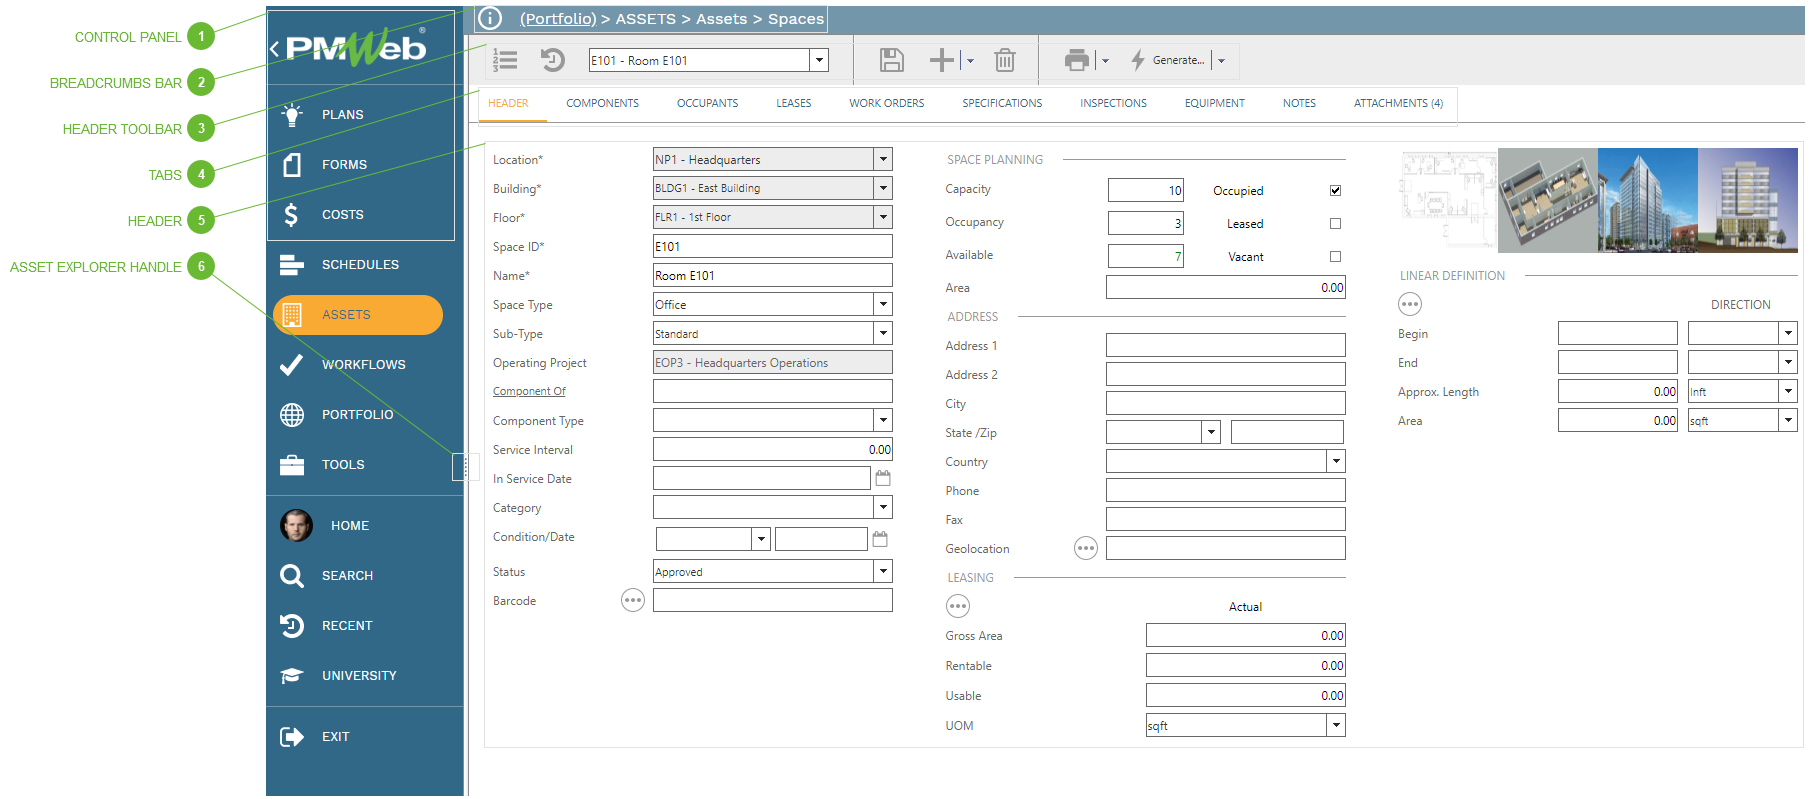Image resolution: width=1809 pixels, height=799 pixels.
Task: Click the Delete trash can icon
Action: pyautogui.click(x=1004, y=61)
